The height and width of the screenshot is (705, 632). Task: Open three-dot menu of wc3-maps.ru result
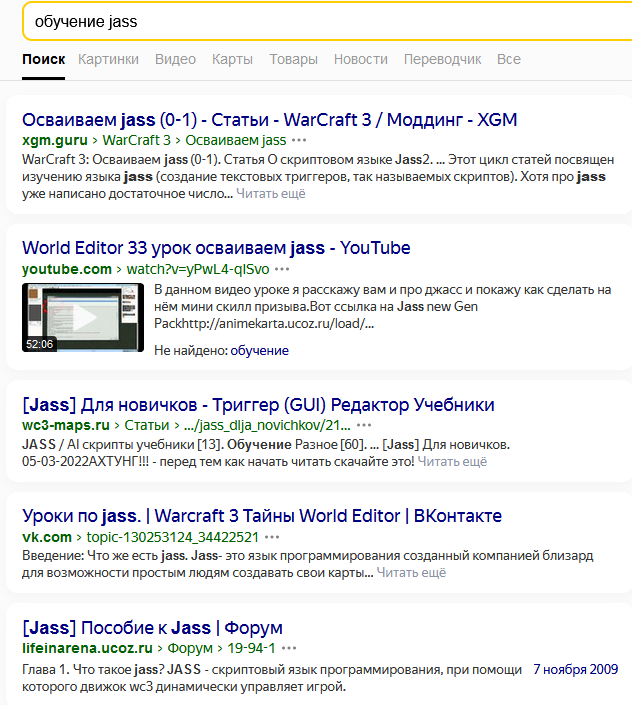pyautogui.click(x=364, y=425)
